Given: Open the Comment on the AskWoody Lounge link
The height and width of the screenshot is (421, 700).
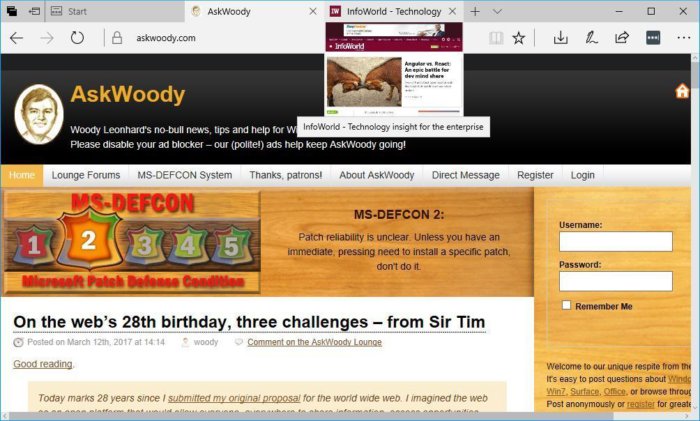Looking at the screenshot, I should 314,342.
